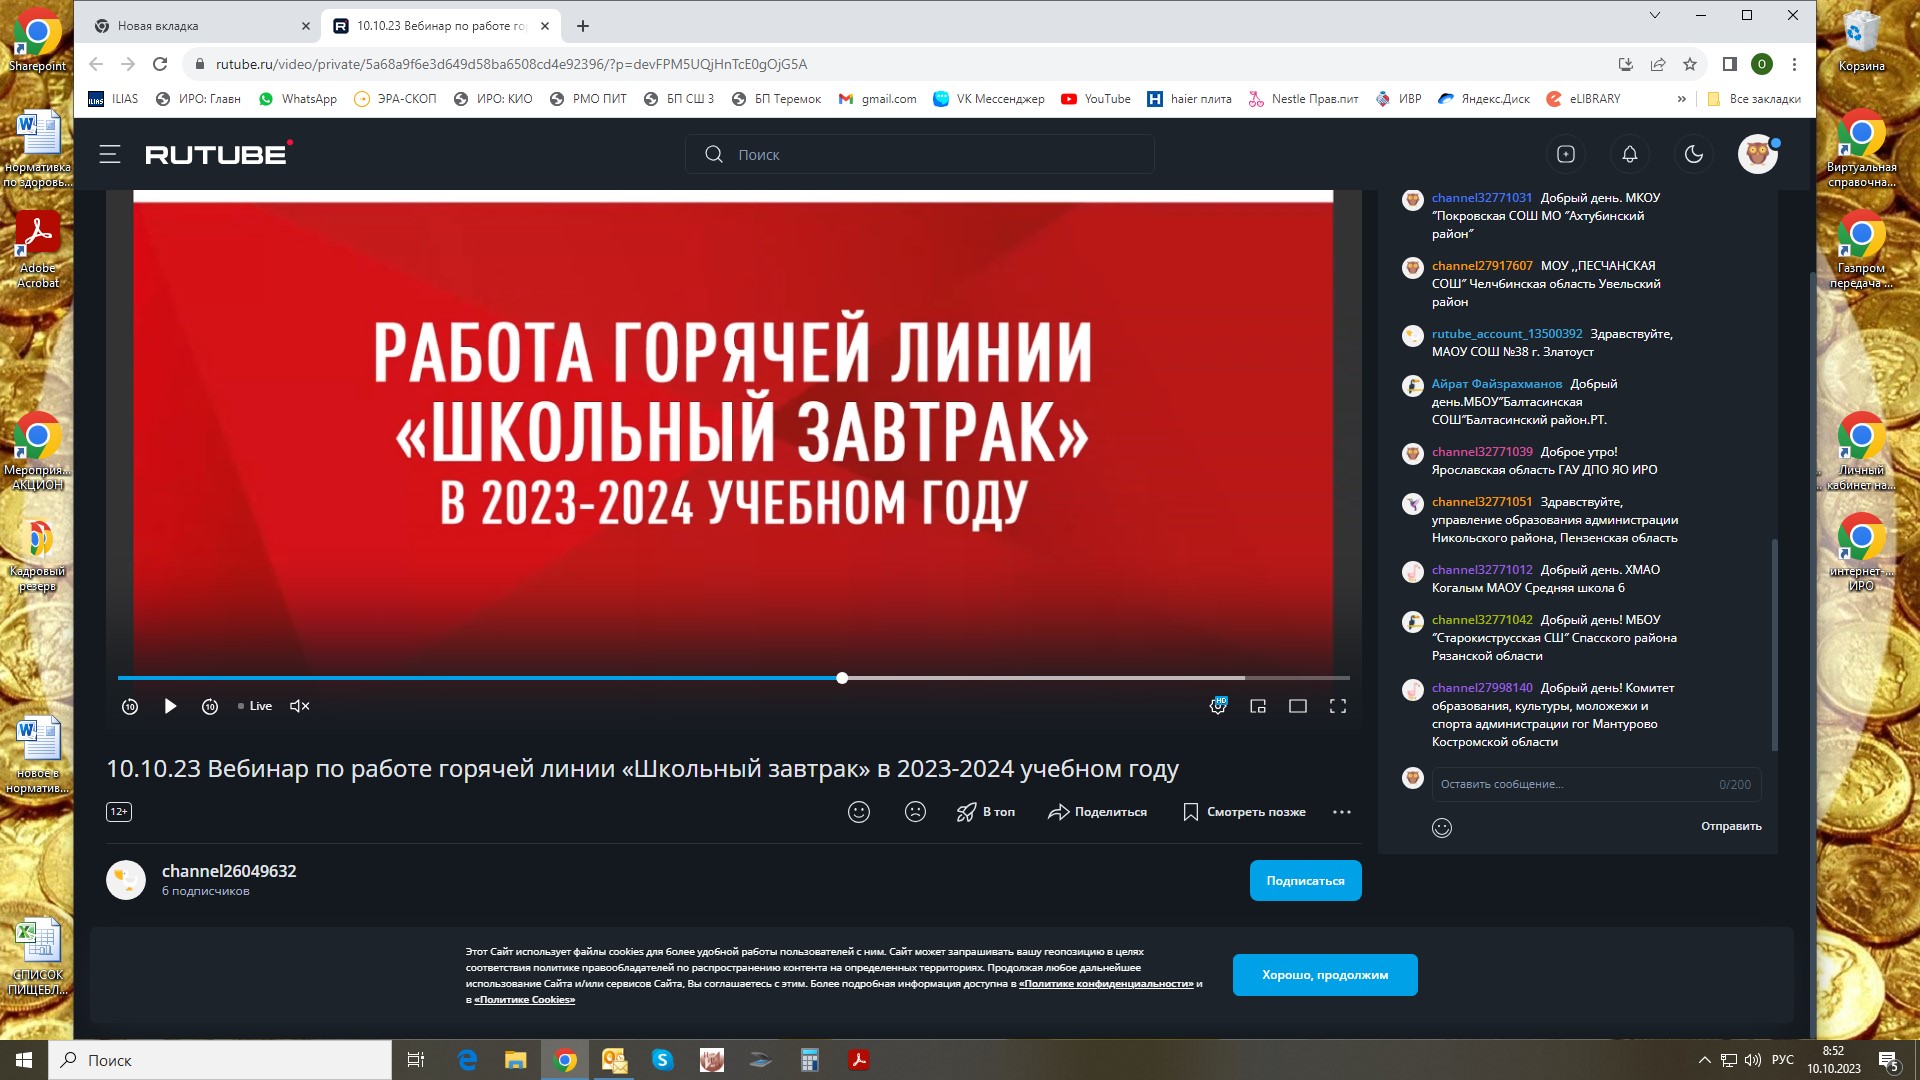Open VK Мессенджер bookmark
This screenshot has width=1920, height=1080.
coord(989,99)
